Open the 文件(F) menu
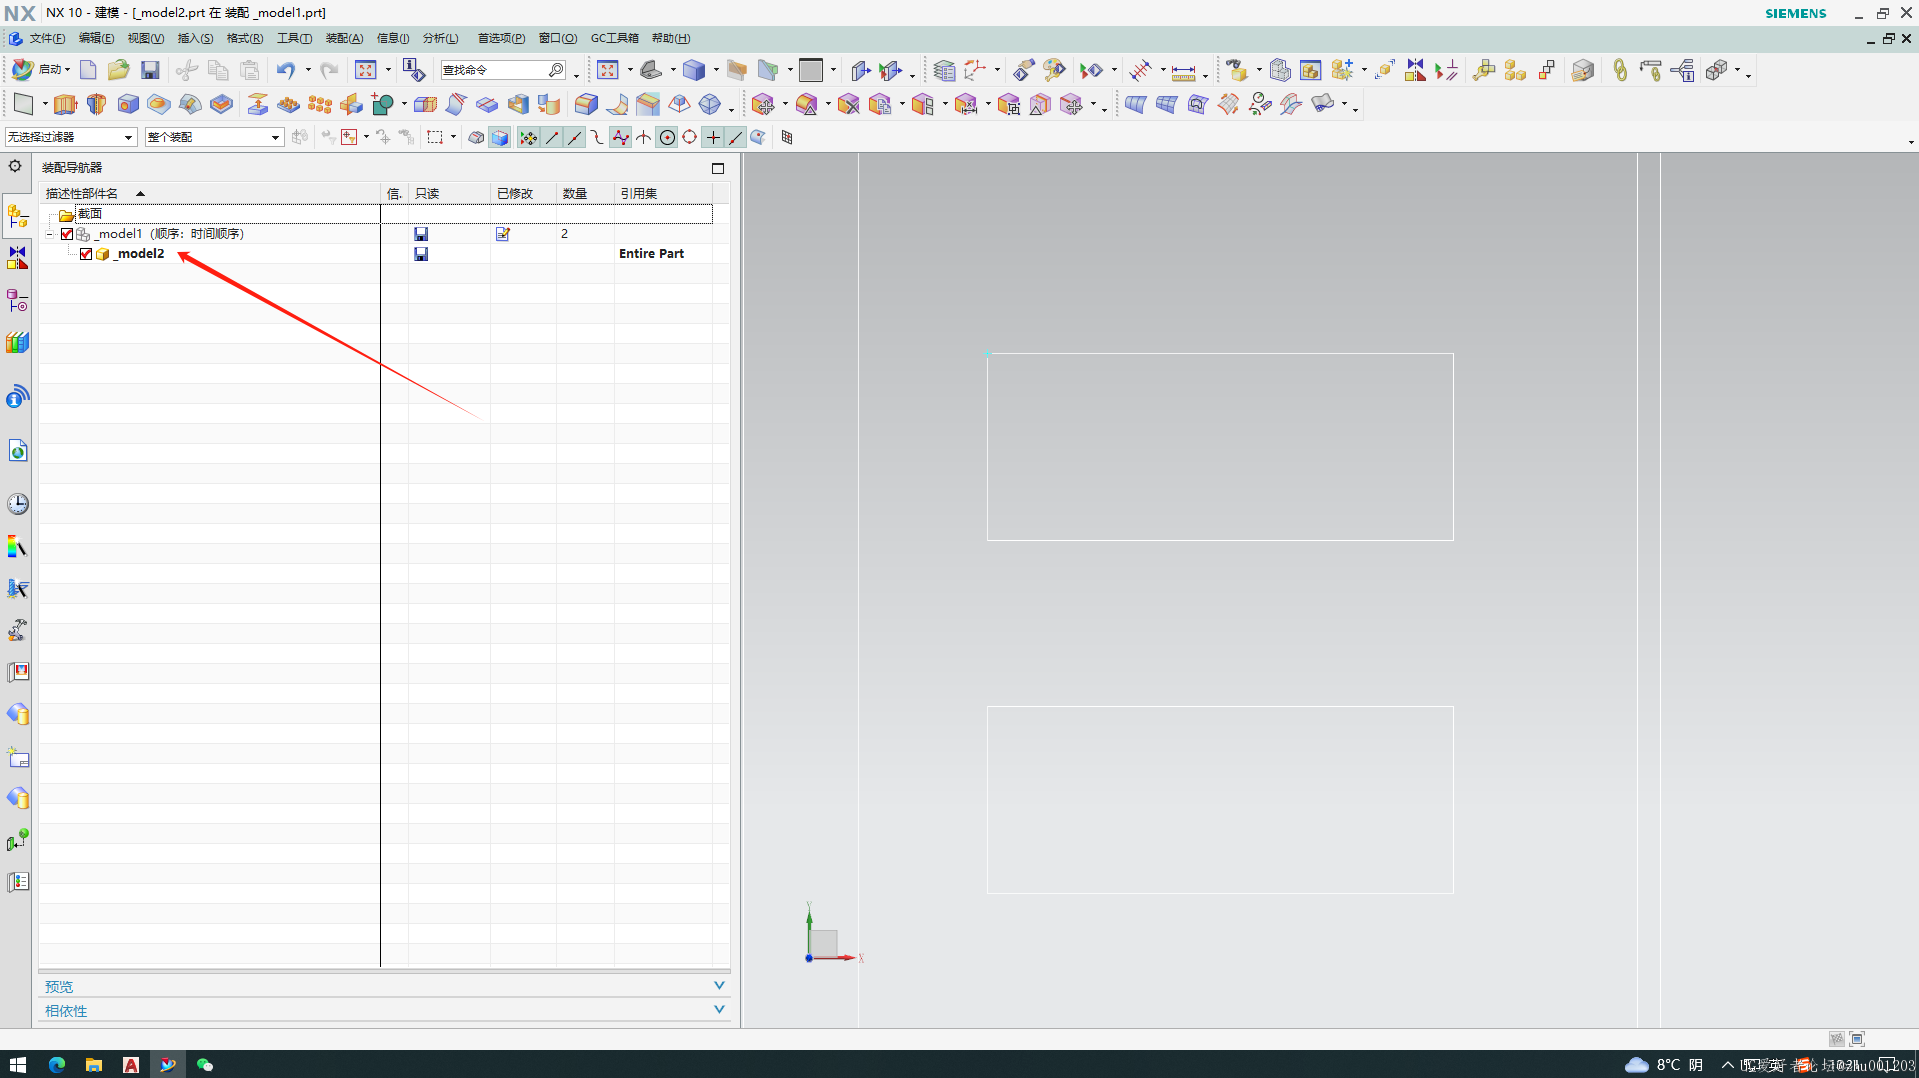Viewport: 1919px width, 1078px height. coord(46,38)
